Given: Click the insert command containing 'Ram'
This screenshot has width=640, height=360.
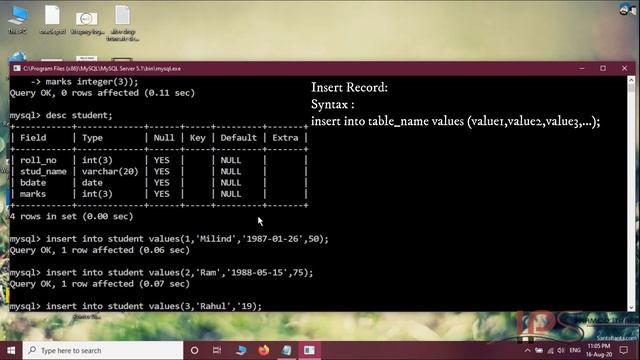Looking at the screenshot, I should 179,272.
